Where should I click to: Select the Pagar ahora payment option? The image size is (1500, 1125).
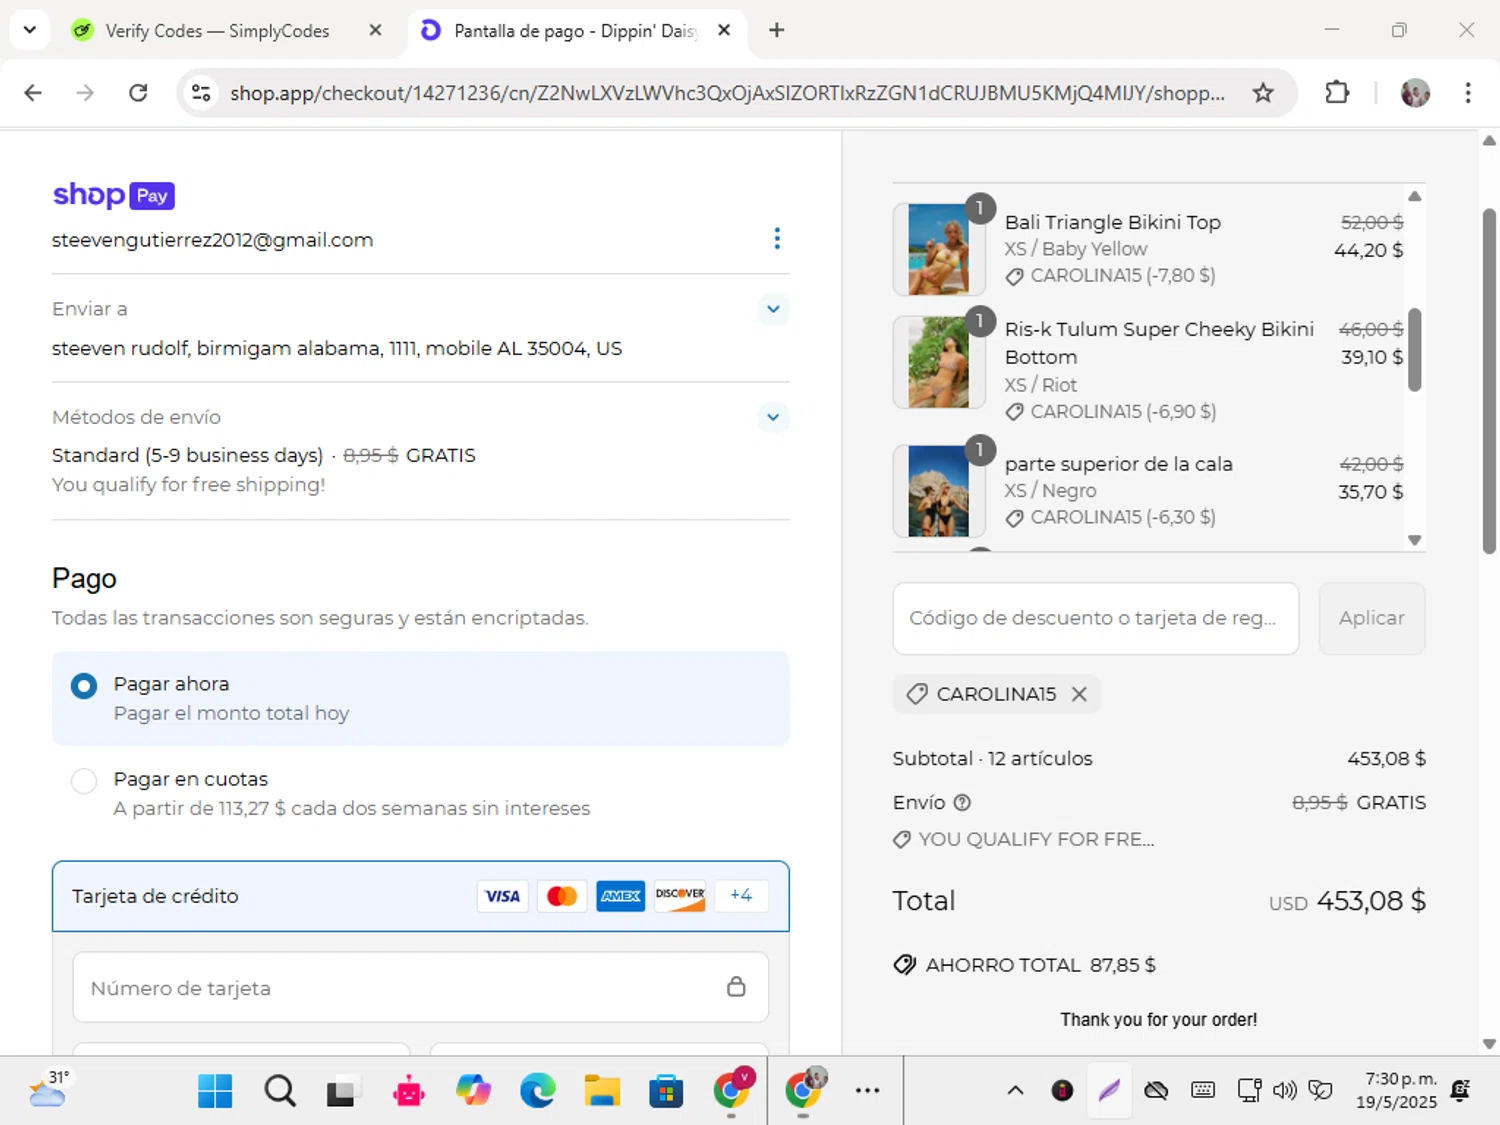click(x=84, y=685)
